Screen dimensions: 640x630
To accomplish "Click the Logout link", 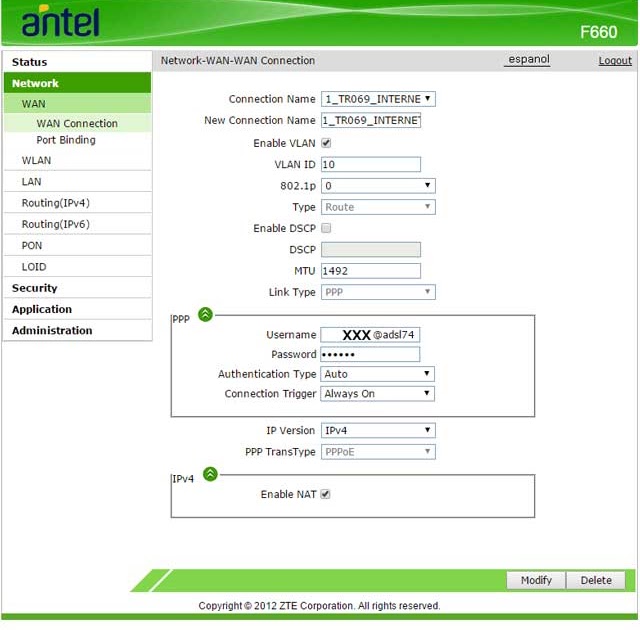I will [615, 60].
